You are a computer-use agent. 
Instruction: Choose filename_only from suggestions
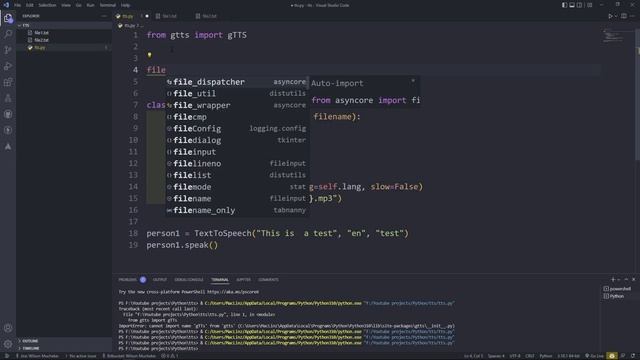[236, 210]
